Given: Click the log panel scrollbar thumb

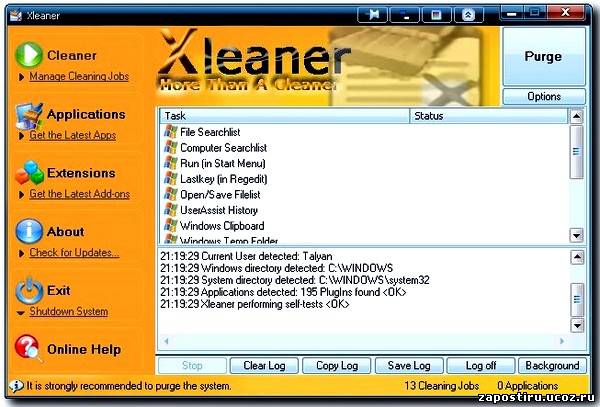Looking at the screenshot, I should click(577, 300).
